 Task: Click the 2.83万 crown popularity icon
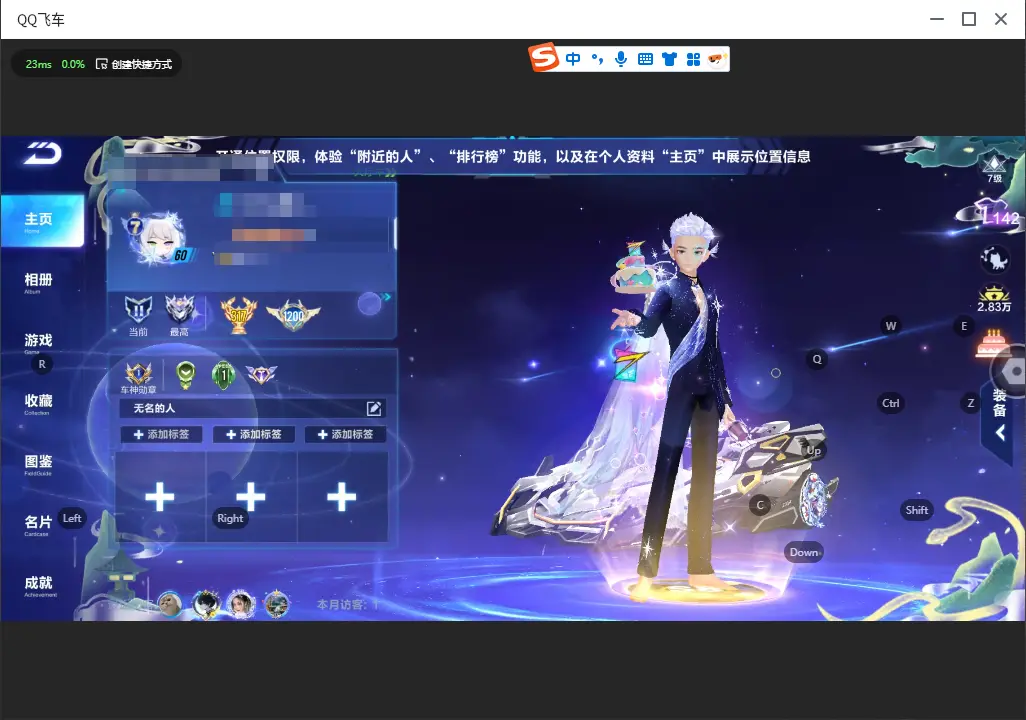coord(994,300)
